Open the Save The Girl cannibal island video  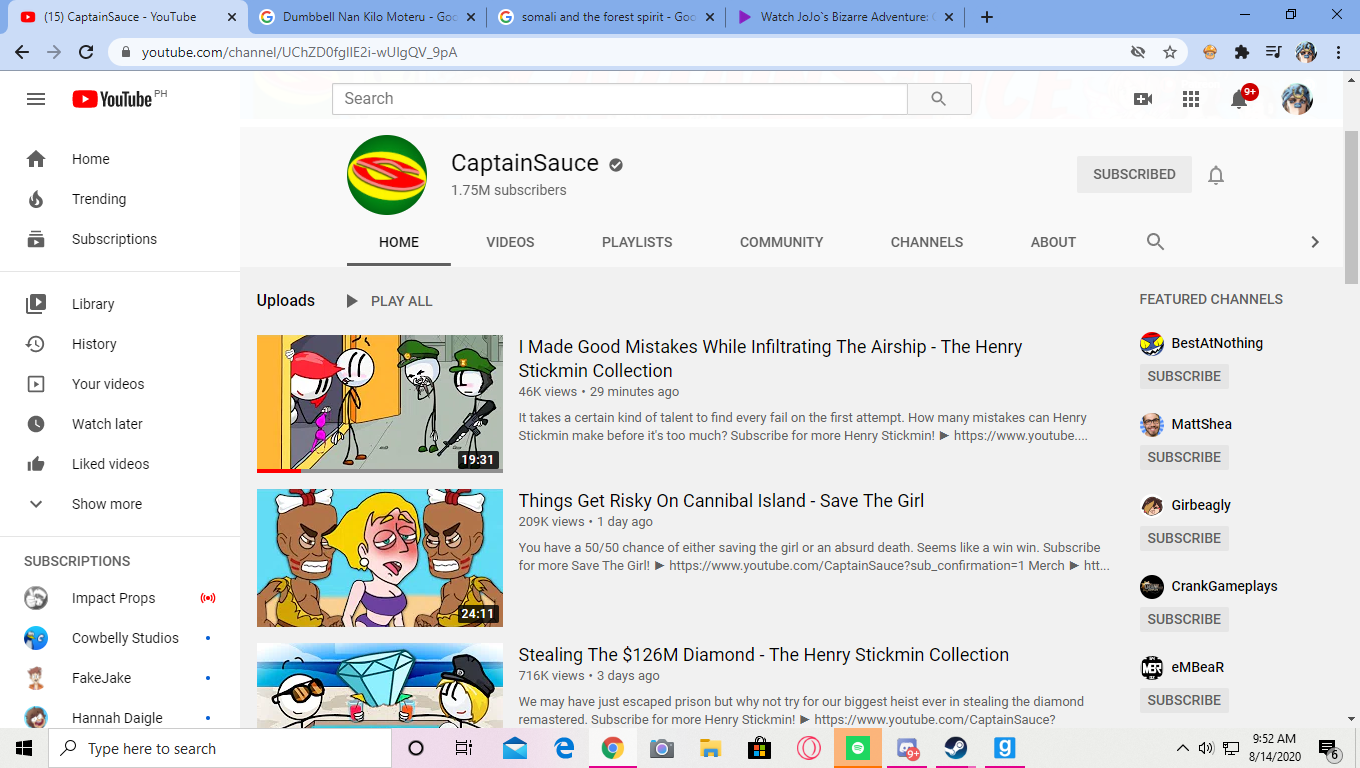click(720, 500)
